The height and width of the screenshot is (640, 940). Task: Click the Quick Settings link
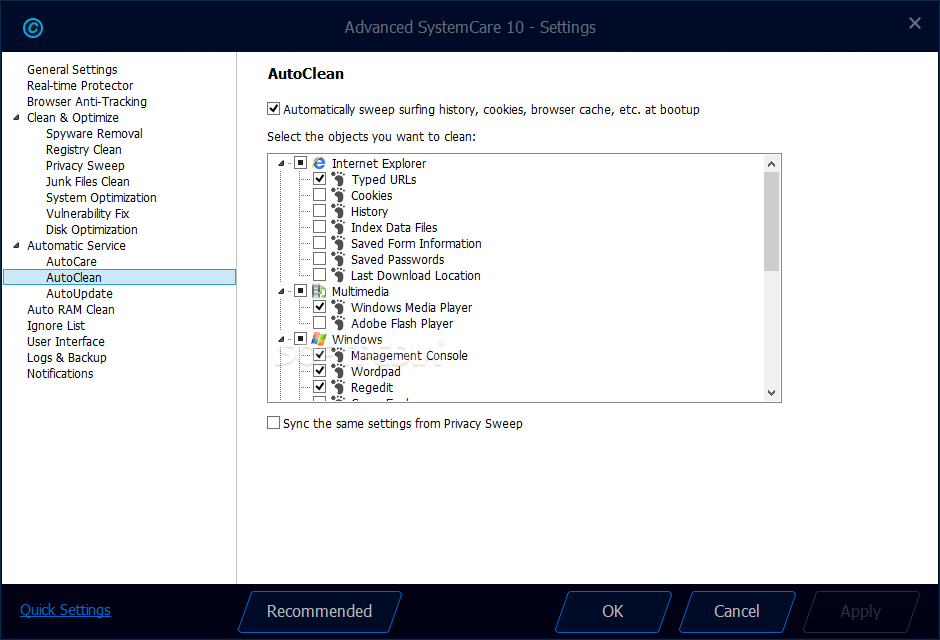(65, 609)
